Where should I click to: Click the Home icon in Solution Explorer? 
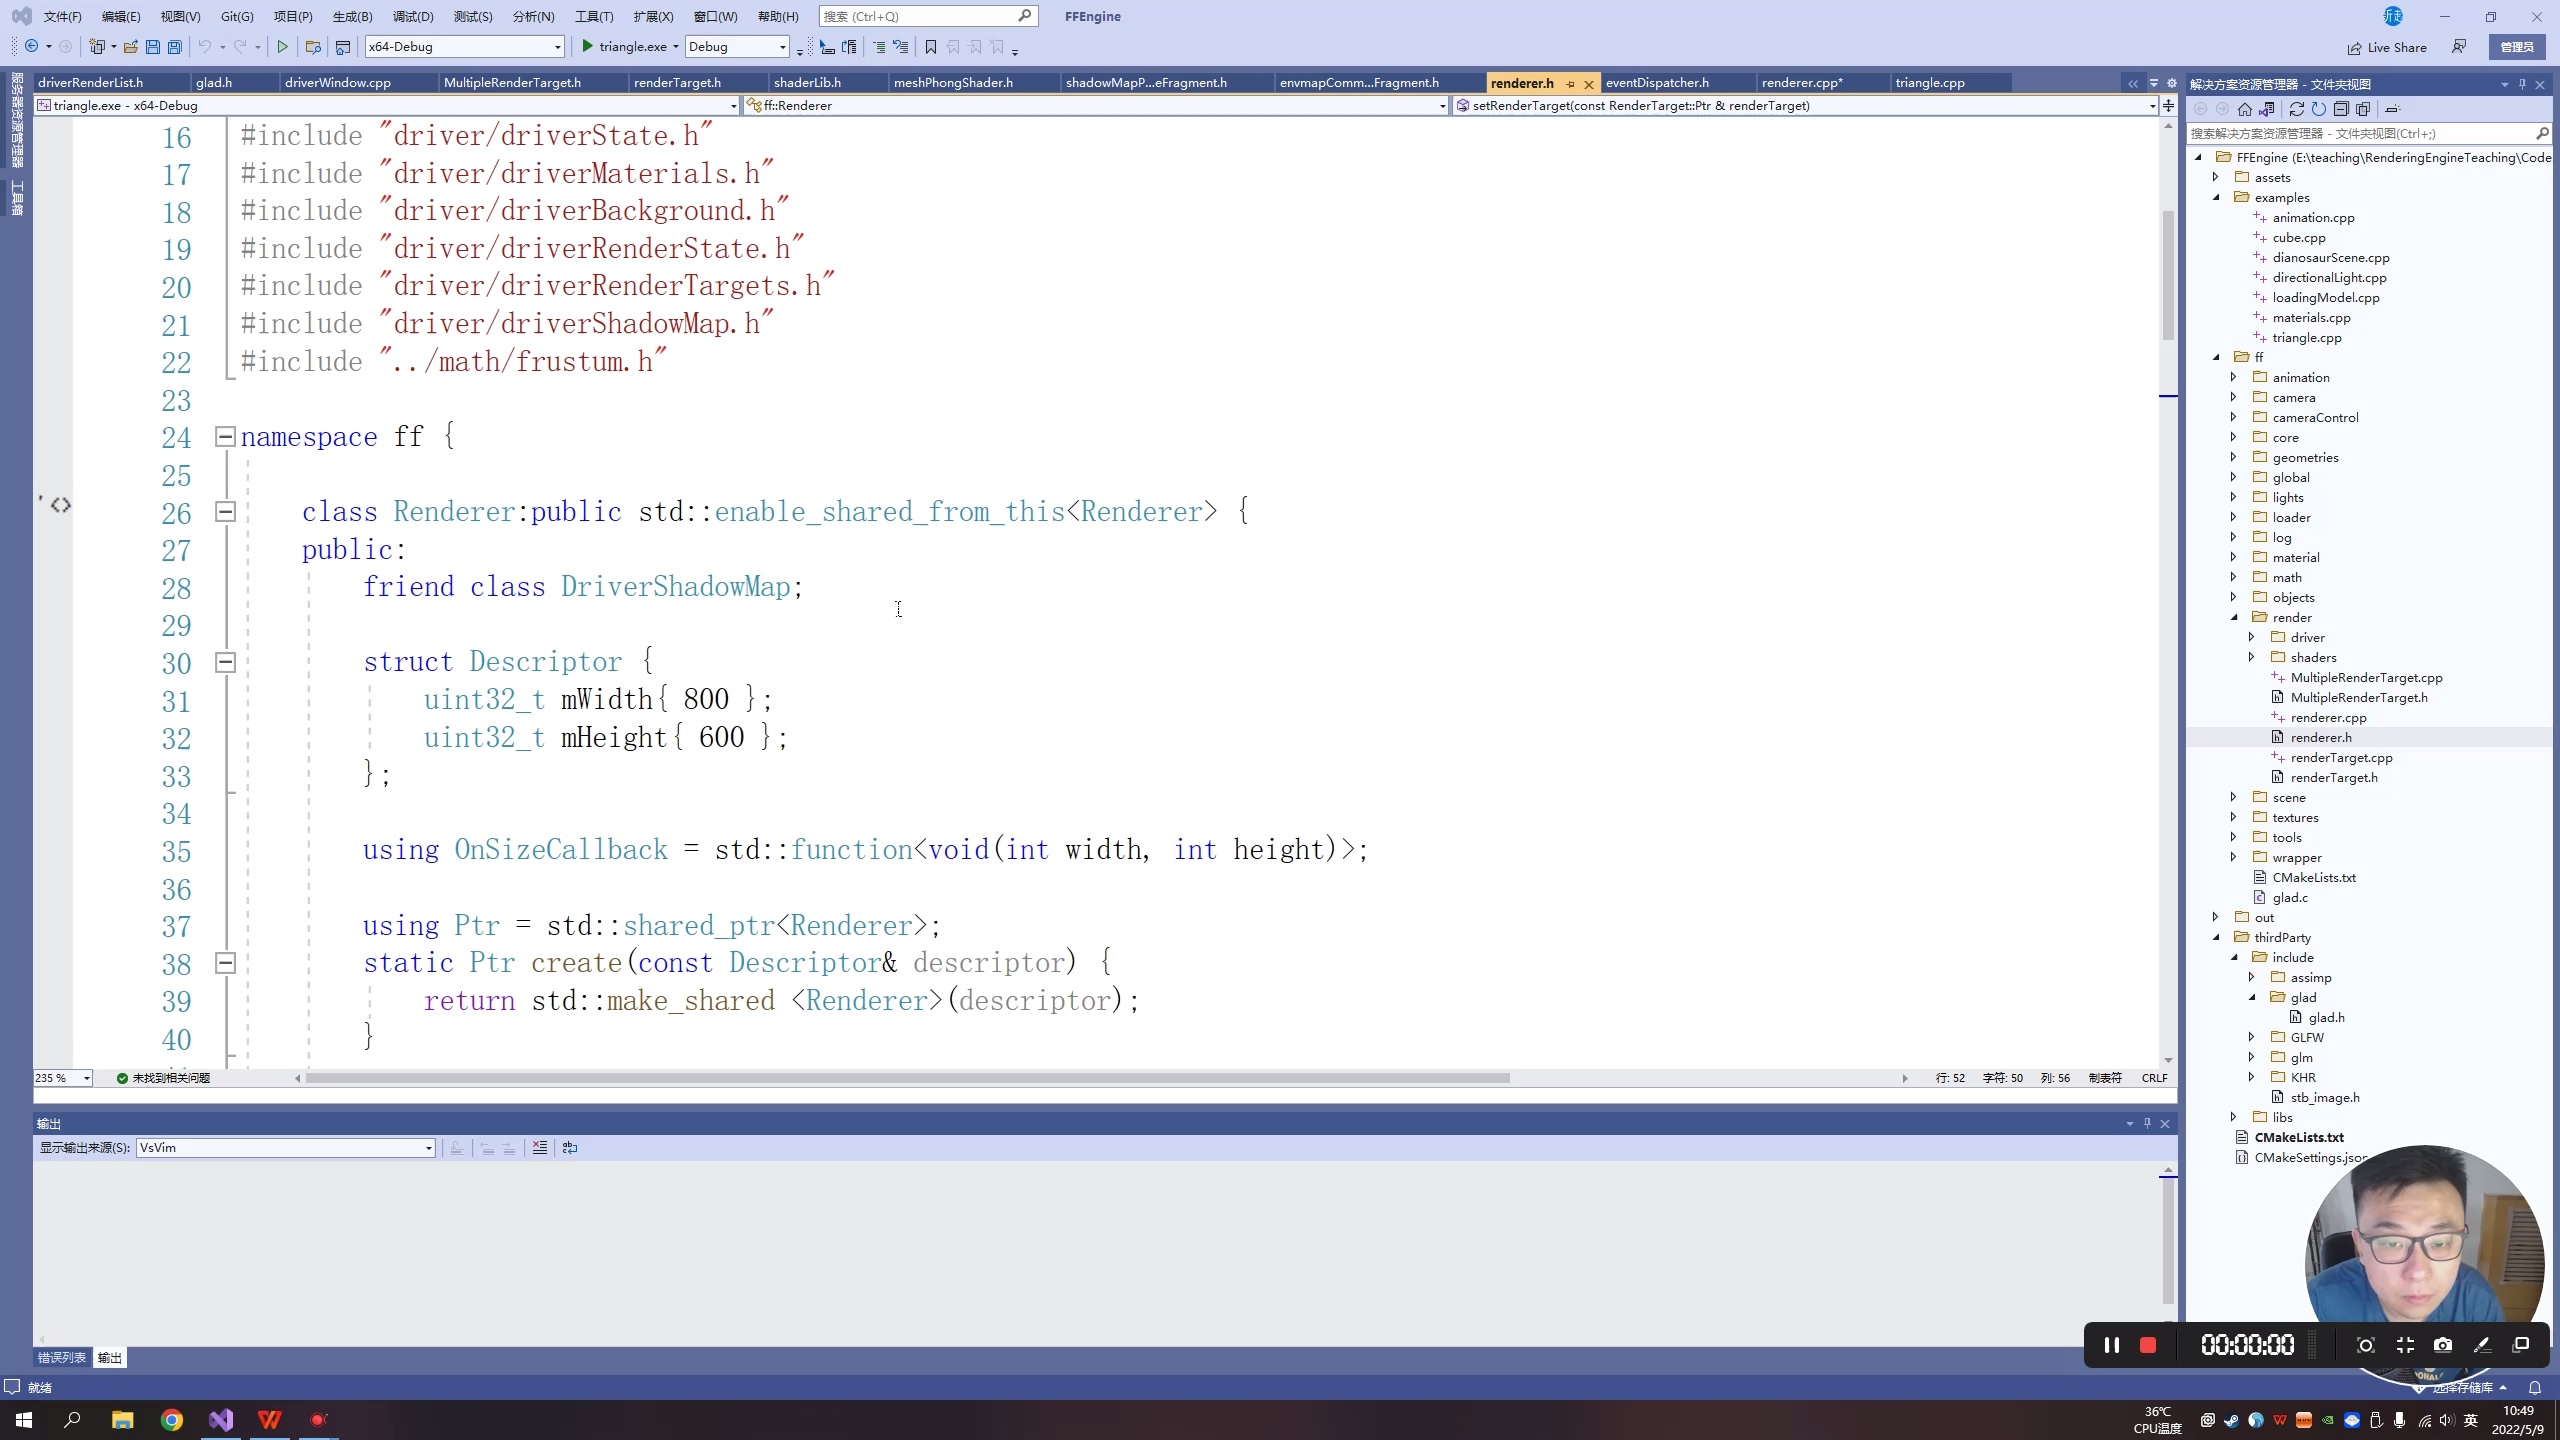[x=2245, y=109]
